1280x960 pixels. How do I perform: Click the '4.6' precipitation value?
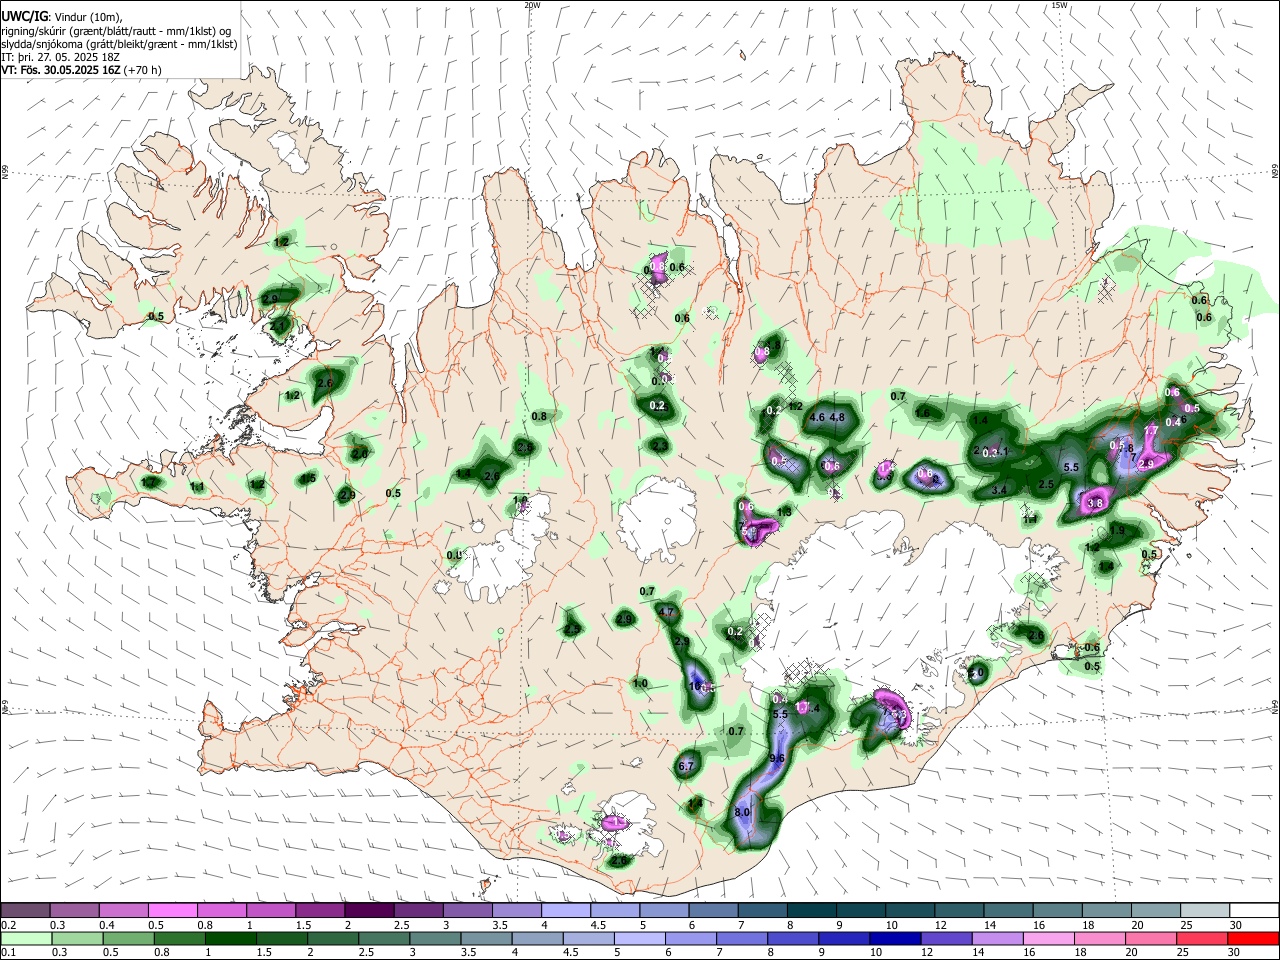[x=817, y=417]
